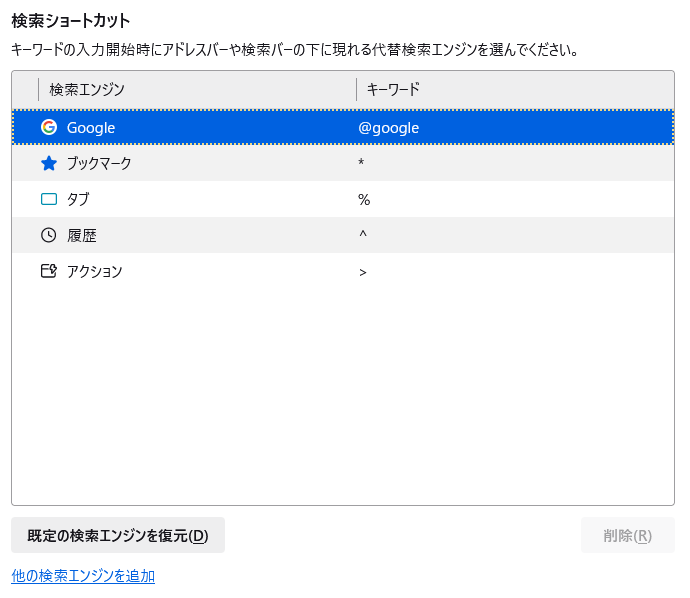
Task: Click the ^ keyword for 履歴
Action: pyautogui.click(x=363, y=235)
